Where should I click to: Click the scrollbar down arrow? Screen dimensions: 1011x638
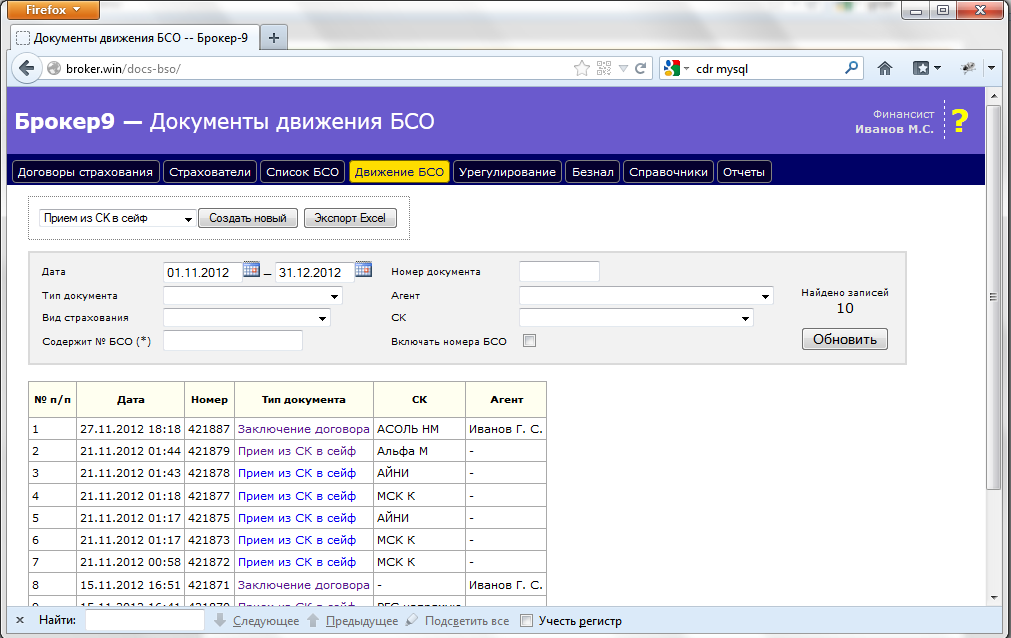993,598
